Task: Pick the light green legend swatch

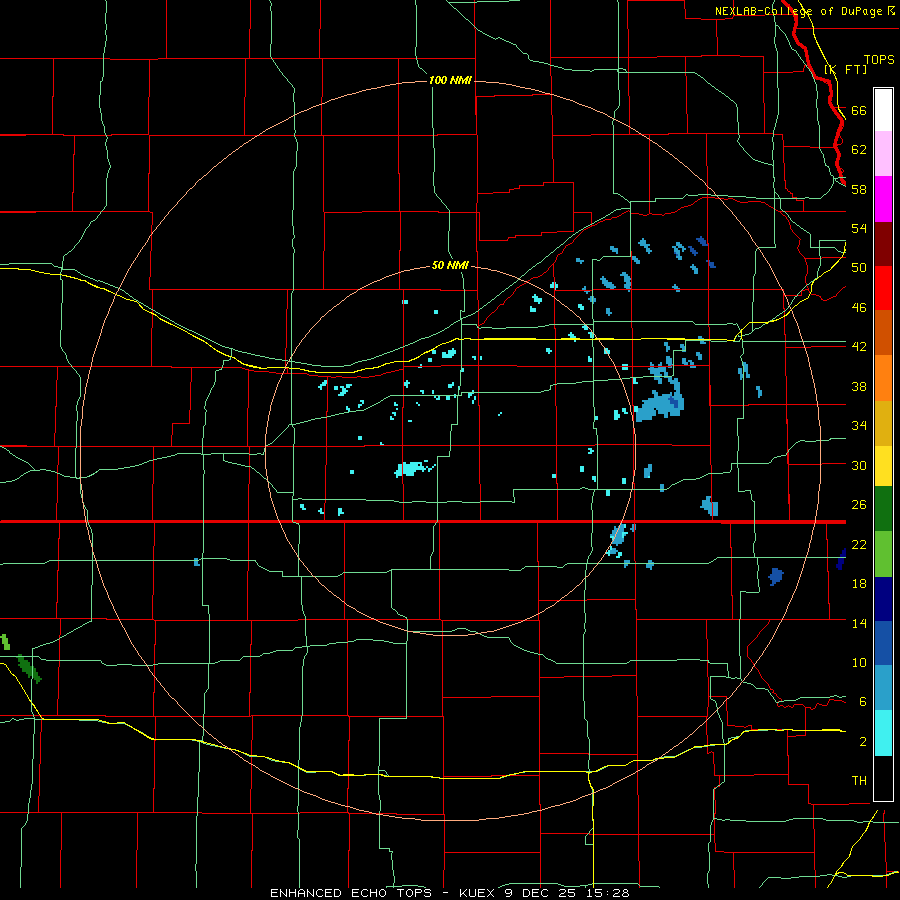Action: [x=883, y=554]
